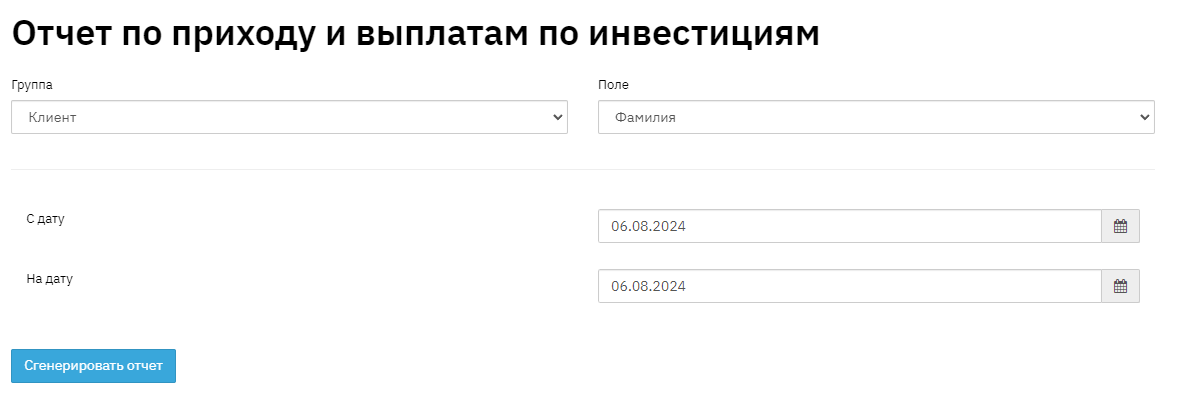Screen dimensions: 1178x413
Task: Click the chevron arrow of Поле select
Action: click(1145, 117)
